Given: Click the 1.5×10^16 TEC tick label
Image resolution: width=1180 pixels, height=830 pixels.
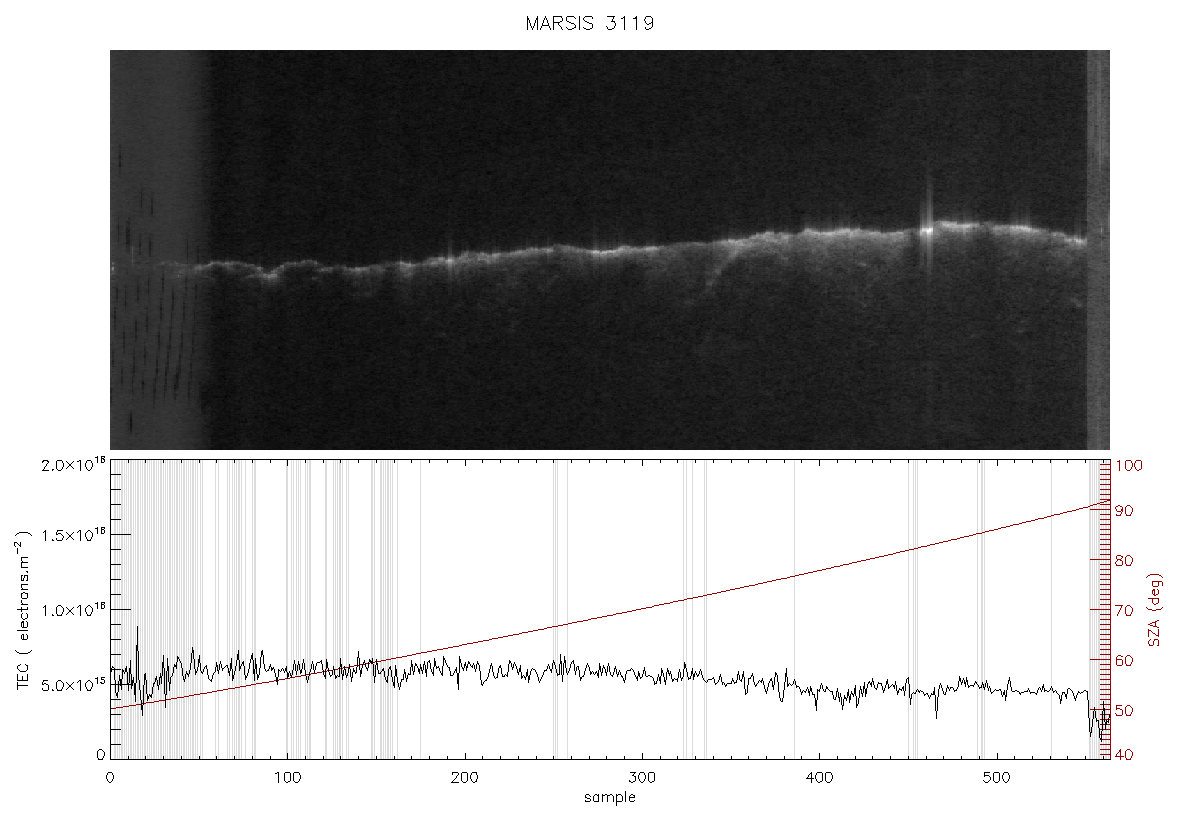Looking at the screenshot, I should tap(73, 535).
